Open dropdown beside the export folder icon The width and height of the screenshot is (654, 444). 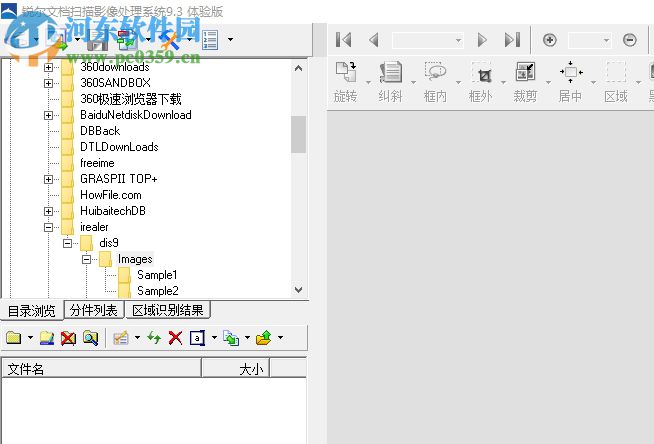[x=280, y=337]
